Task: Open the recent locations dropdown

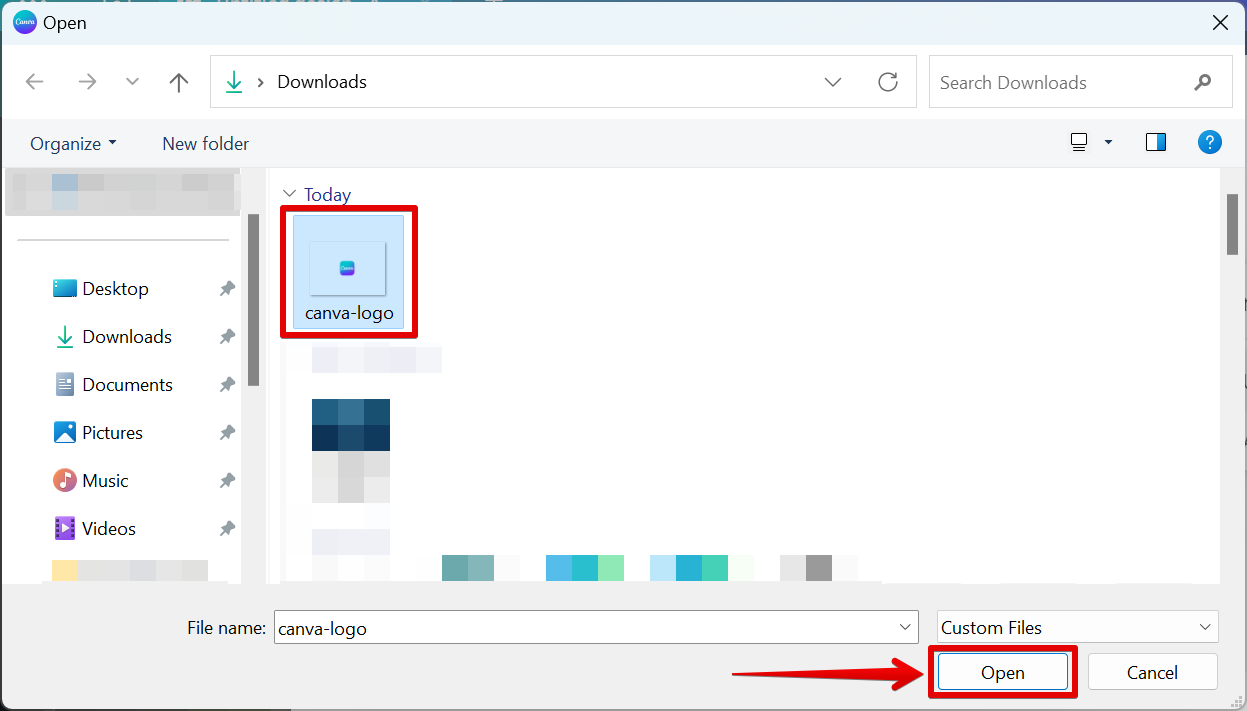Action: coord(132,82)
